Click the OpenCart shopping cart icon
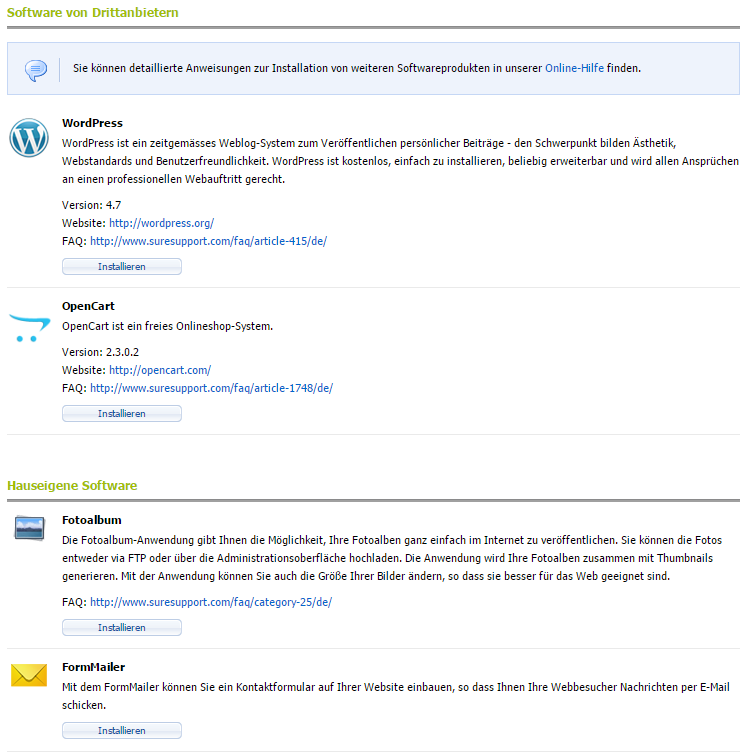The height and width of the screenshot is (756, 749). click(29, 328)
